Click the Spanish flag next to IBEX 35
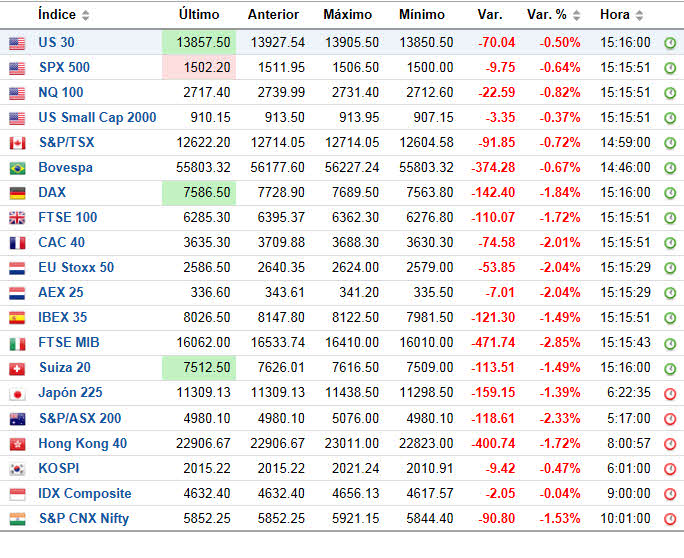This screenshot has width=684, height=558. click(17, 318)
